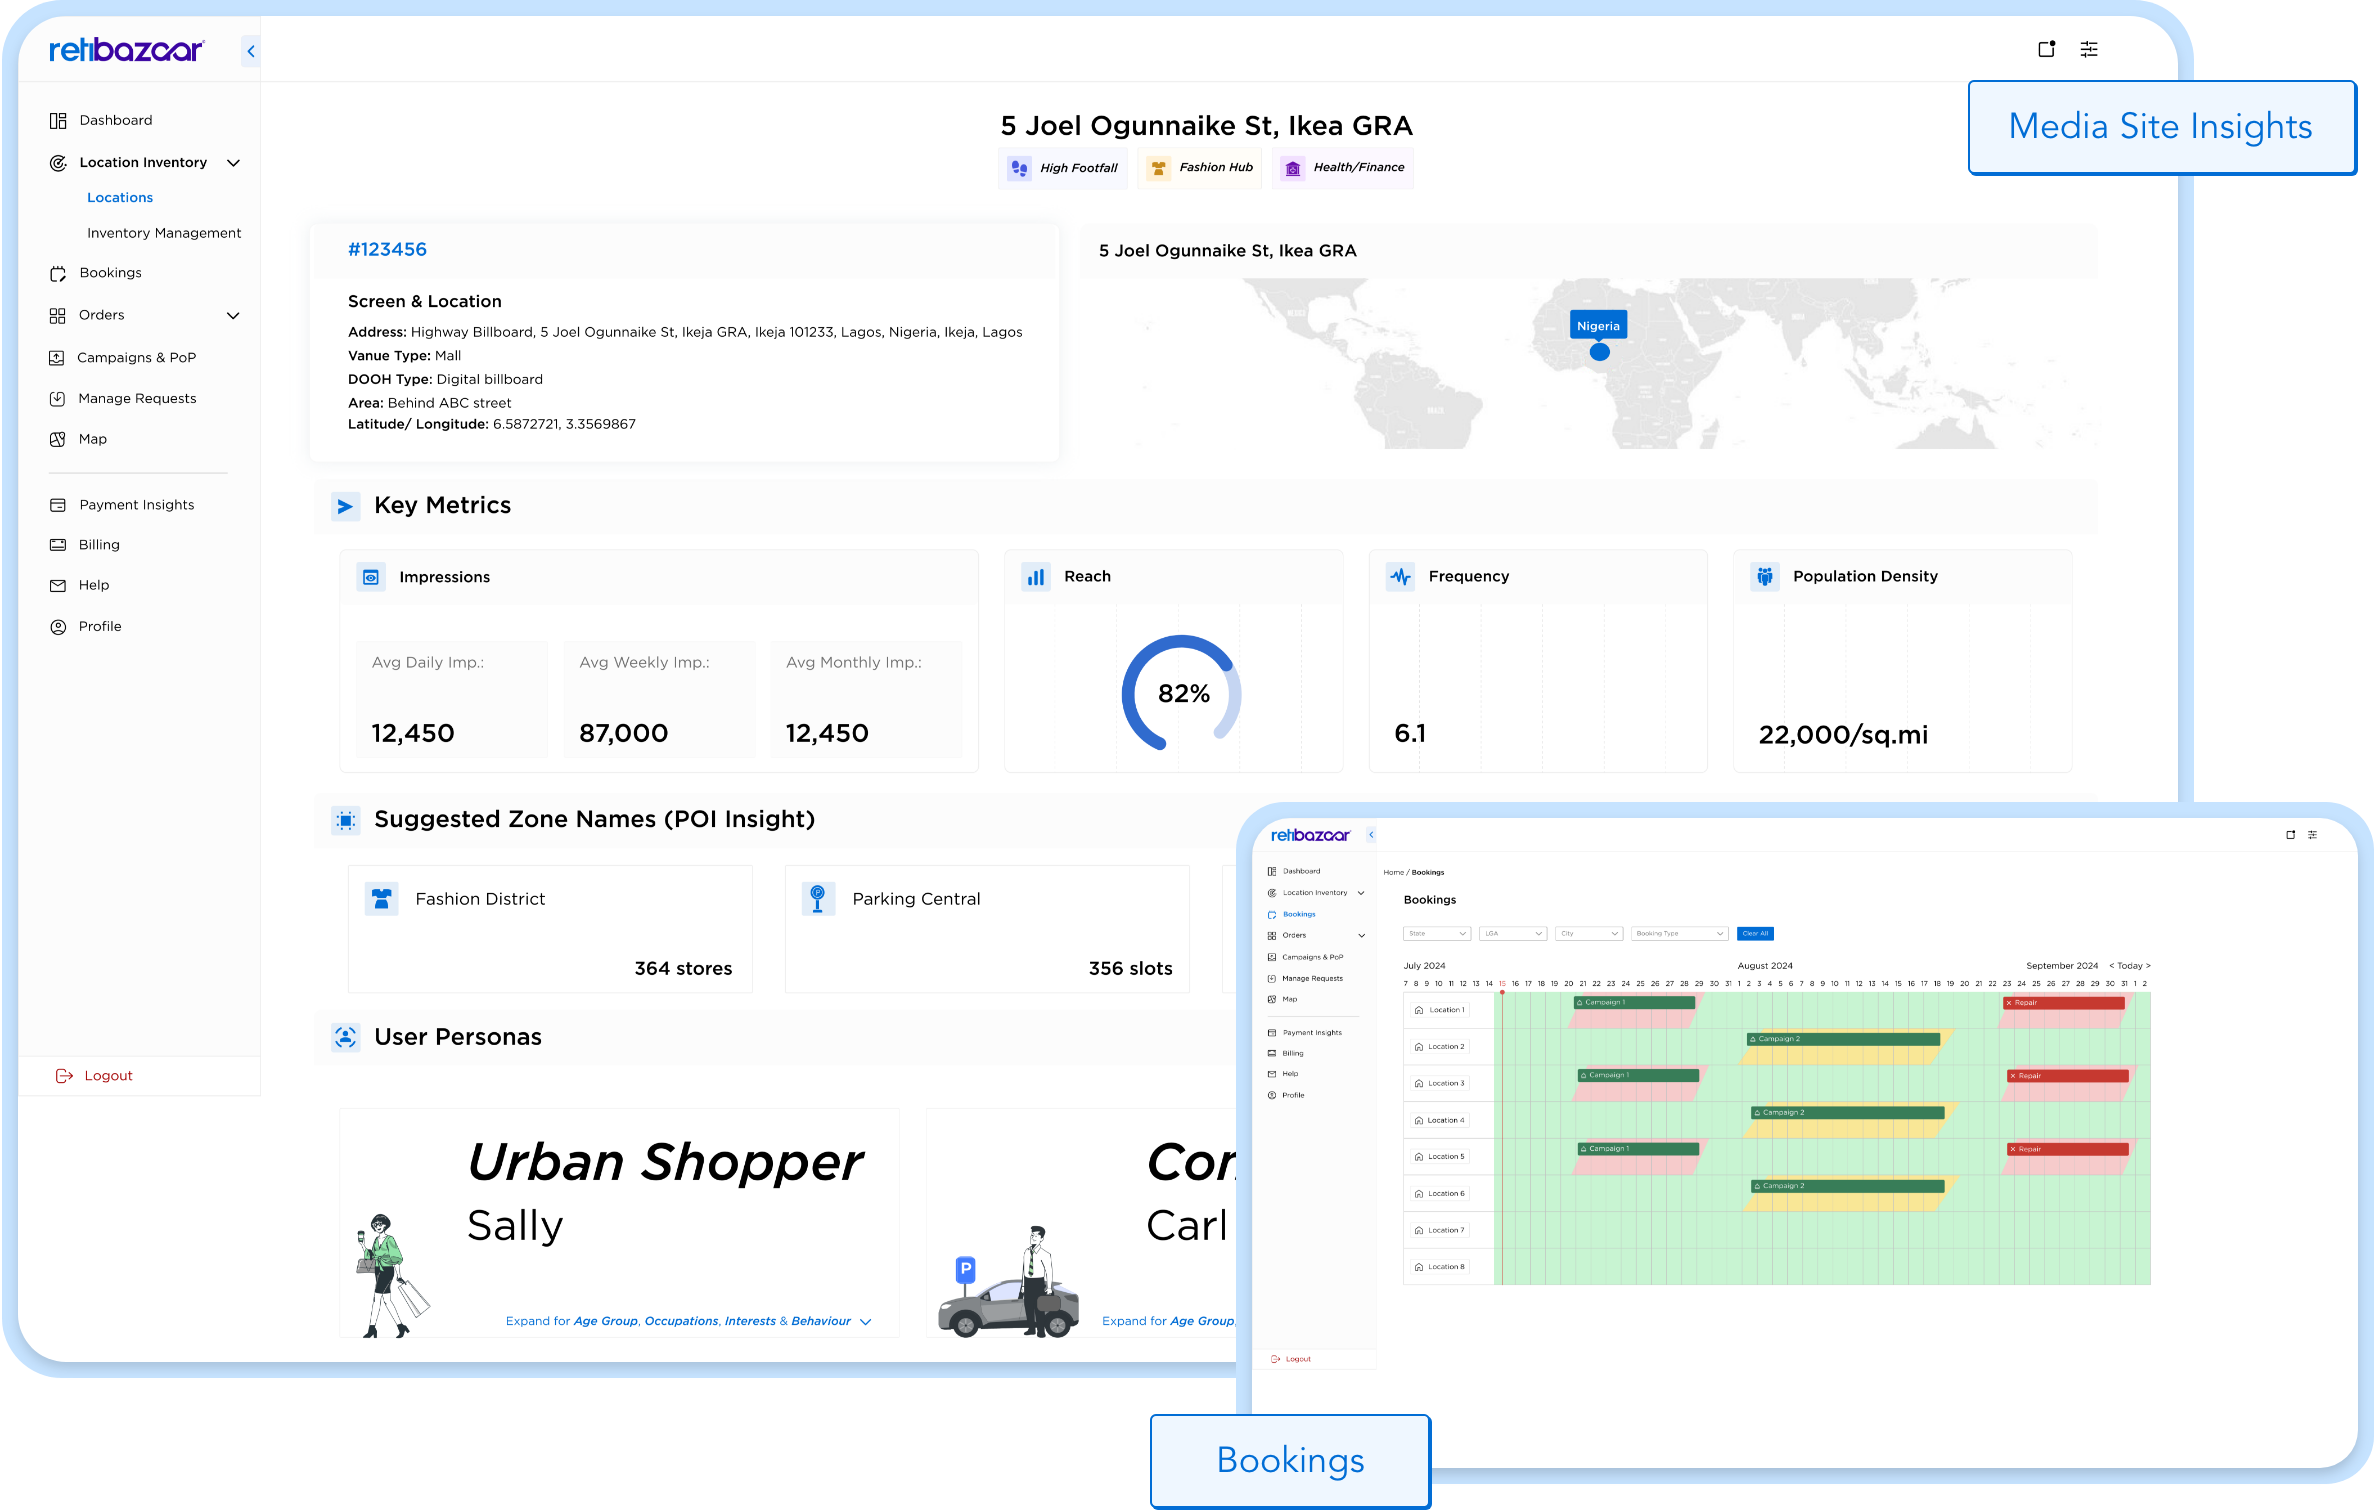The height and width of the screenshot is (1510, 2376).
Task: Click the #123456 location ID link
Action: coord(387,250)
